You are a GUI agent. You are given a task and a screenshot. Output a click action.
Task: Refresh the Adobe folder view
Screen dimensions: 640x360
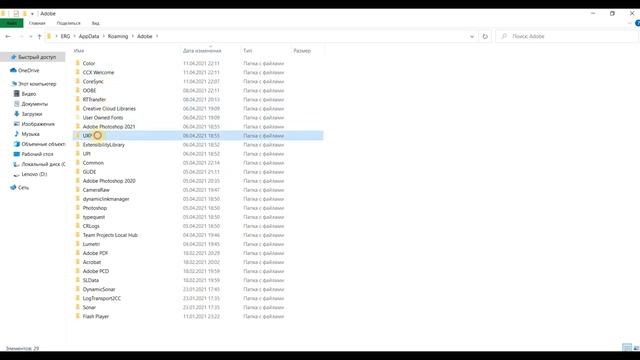point(485,36)
